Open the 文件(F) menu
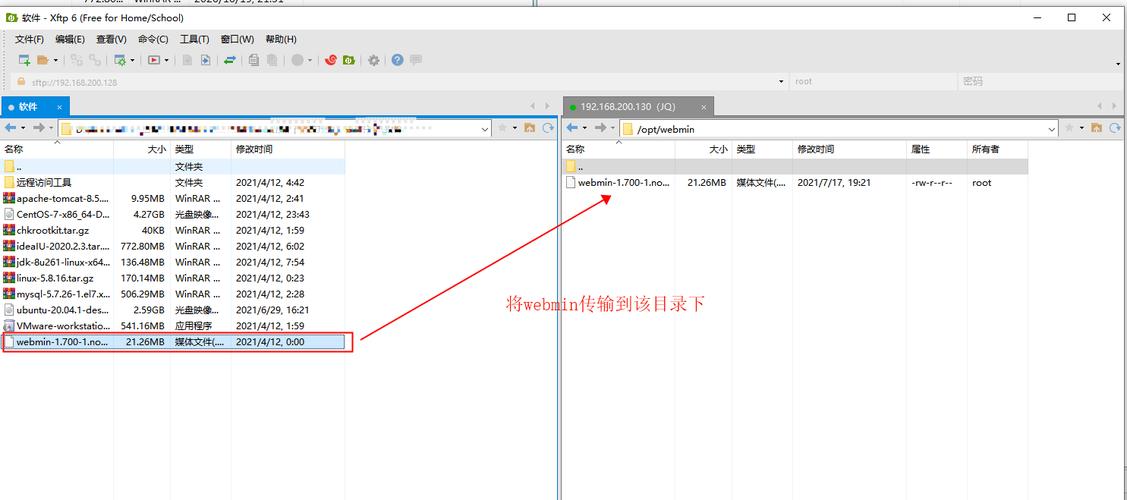The width and height of the screenshot is (1127, 500). tap(29, 40)
